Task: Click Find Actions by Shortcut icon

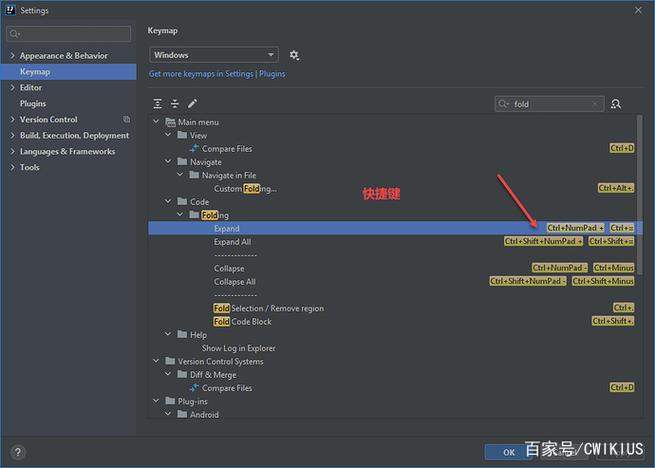Action: click(x=616, y=104)
